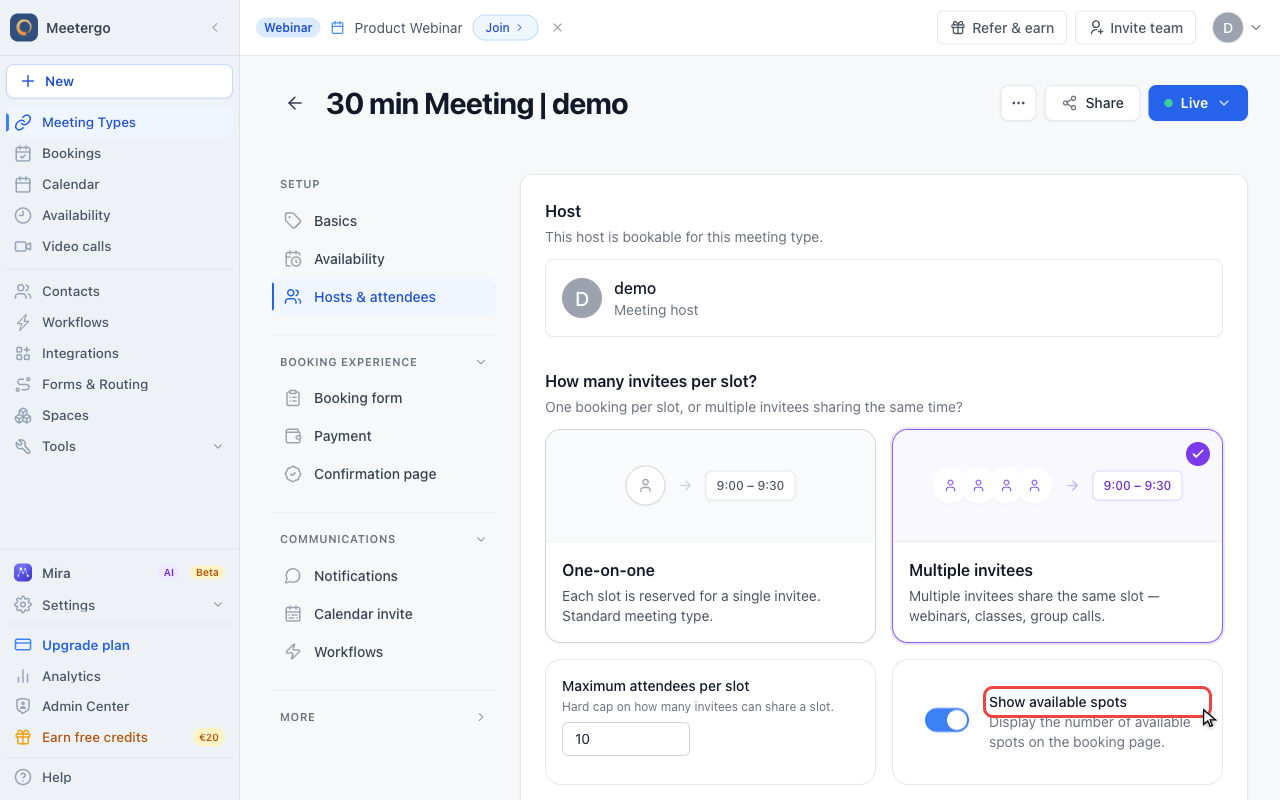Select the Availability setup tab

(384, 259)
